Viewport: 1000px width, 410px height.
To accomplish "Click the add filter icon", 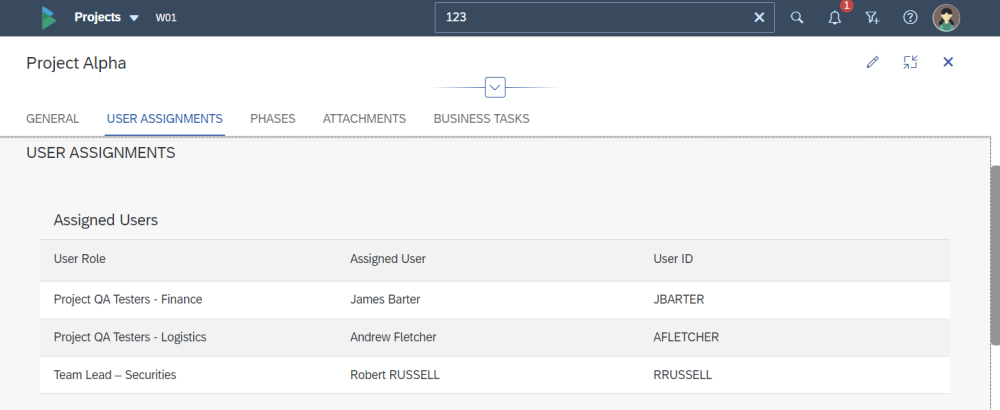I will [872, 18].
